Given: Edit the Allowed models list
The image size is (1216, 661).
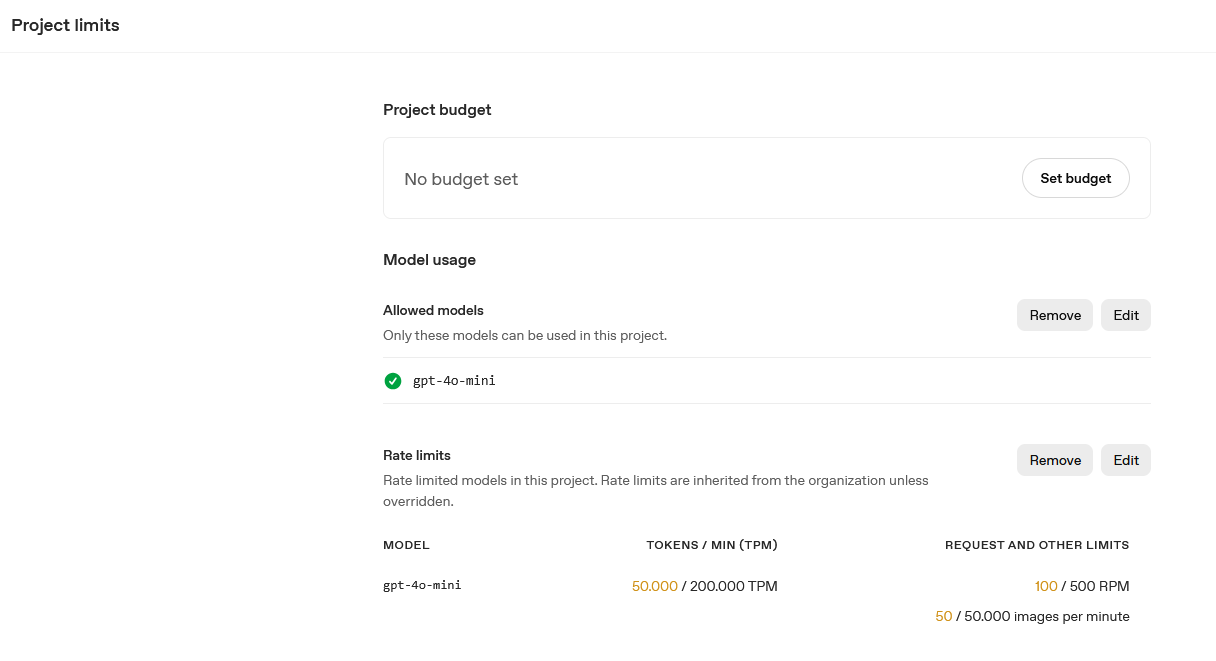Looking at the screenshot, I should [x=1126, y=315].
